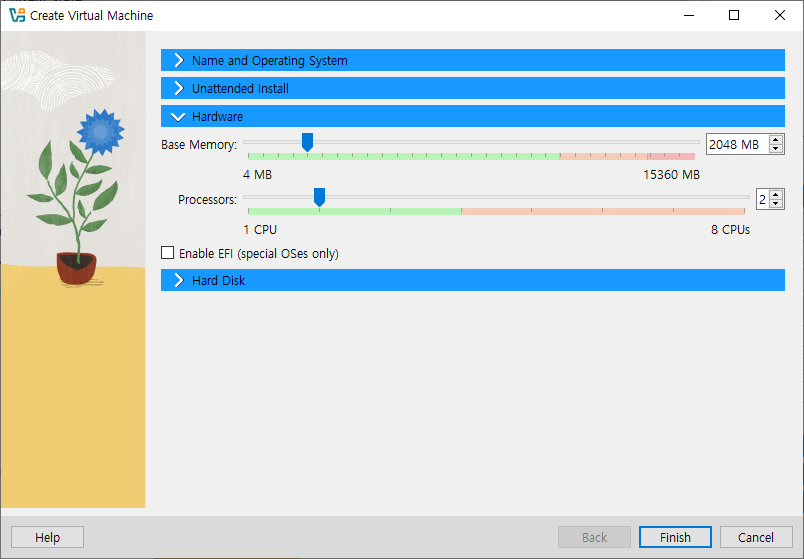Click the Base Memory slider handle

click(x=307, y=142)
